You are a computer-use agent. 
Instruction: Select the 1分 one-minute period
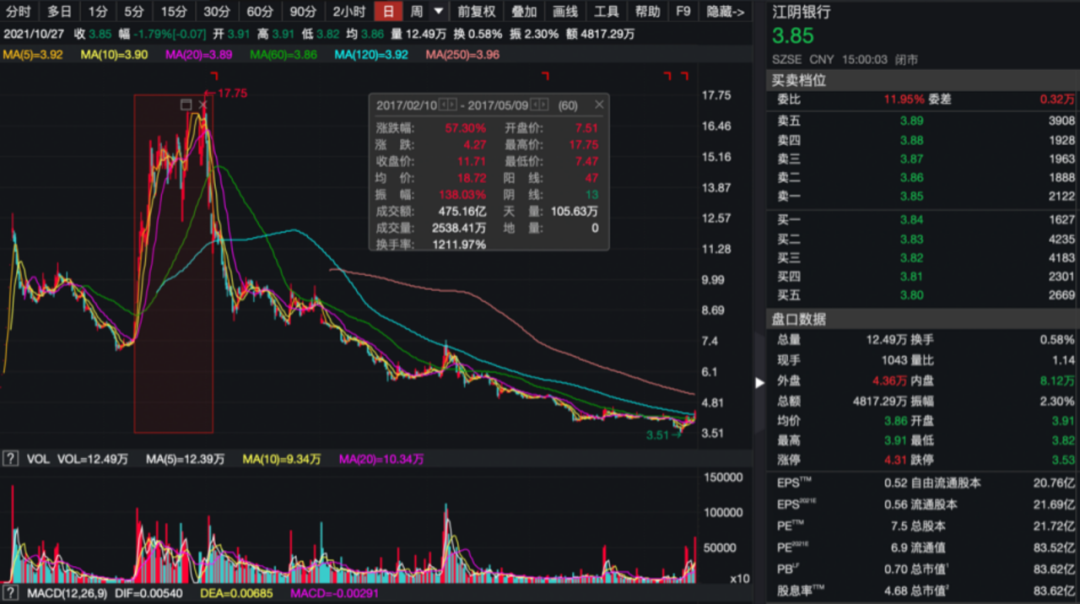[98, 11]
